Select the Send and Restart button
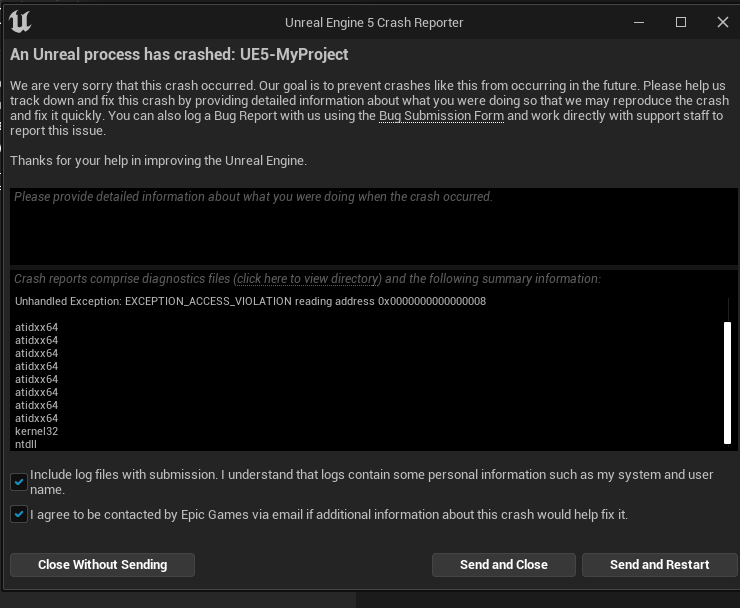The height and width of the screenshot is (608, 740). [x=659, y=565]
